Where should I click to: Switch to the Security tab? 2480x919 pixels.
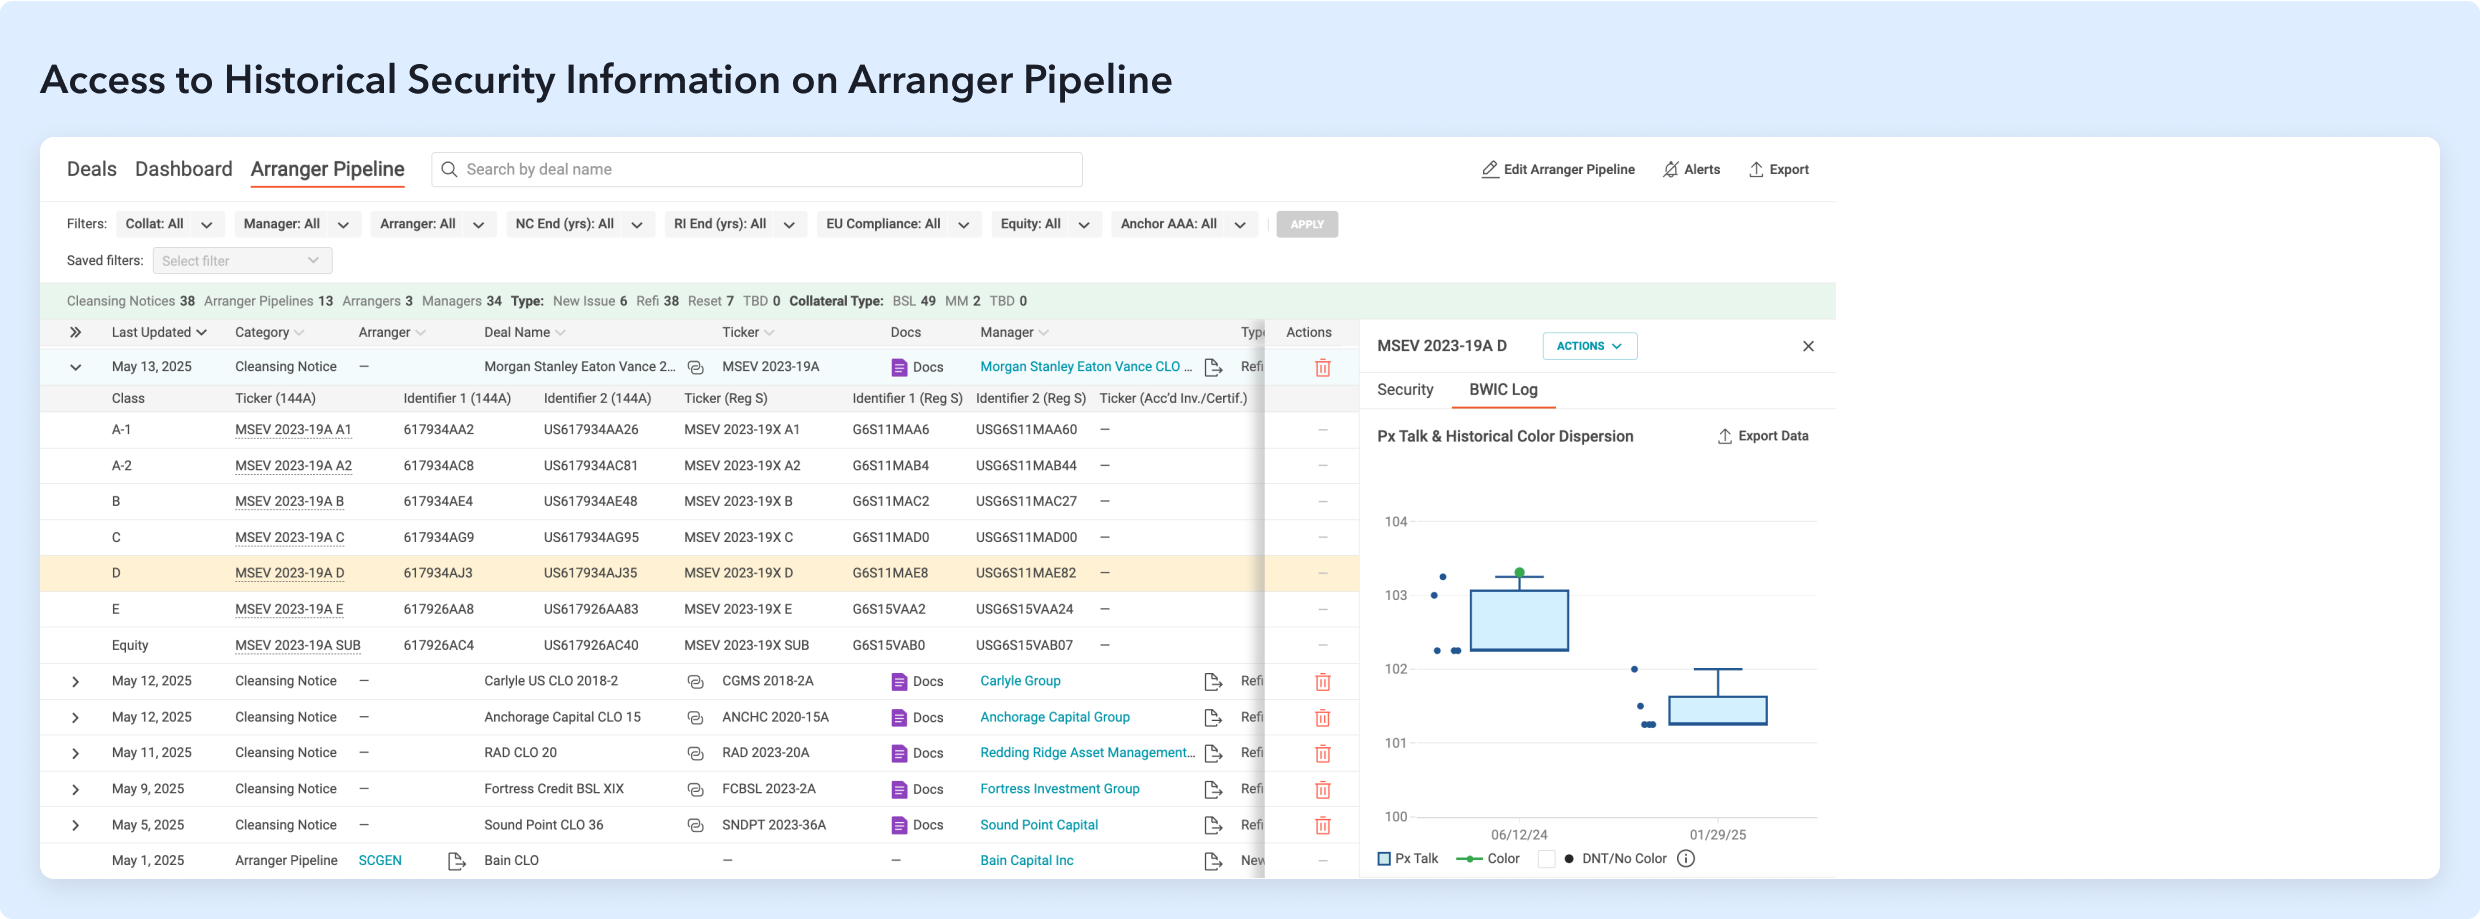click(1404, 390)
